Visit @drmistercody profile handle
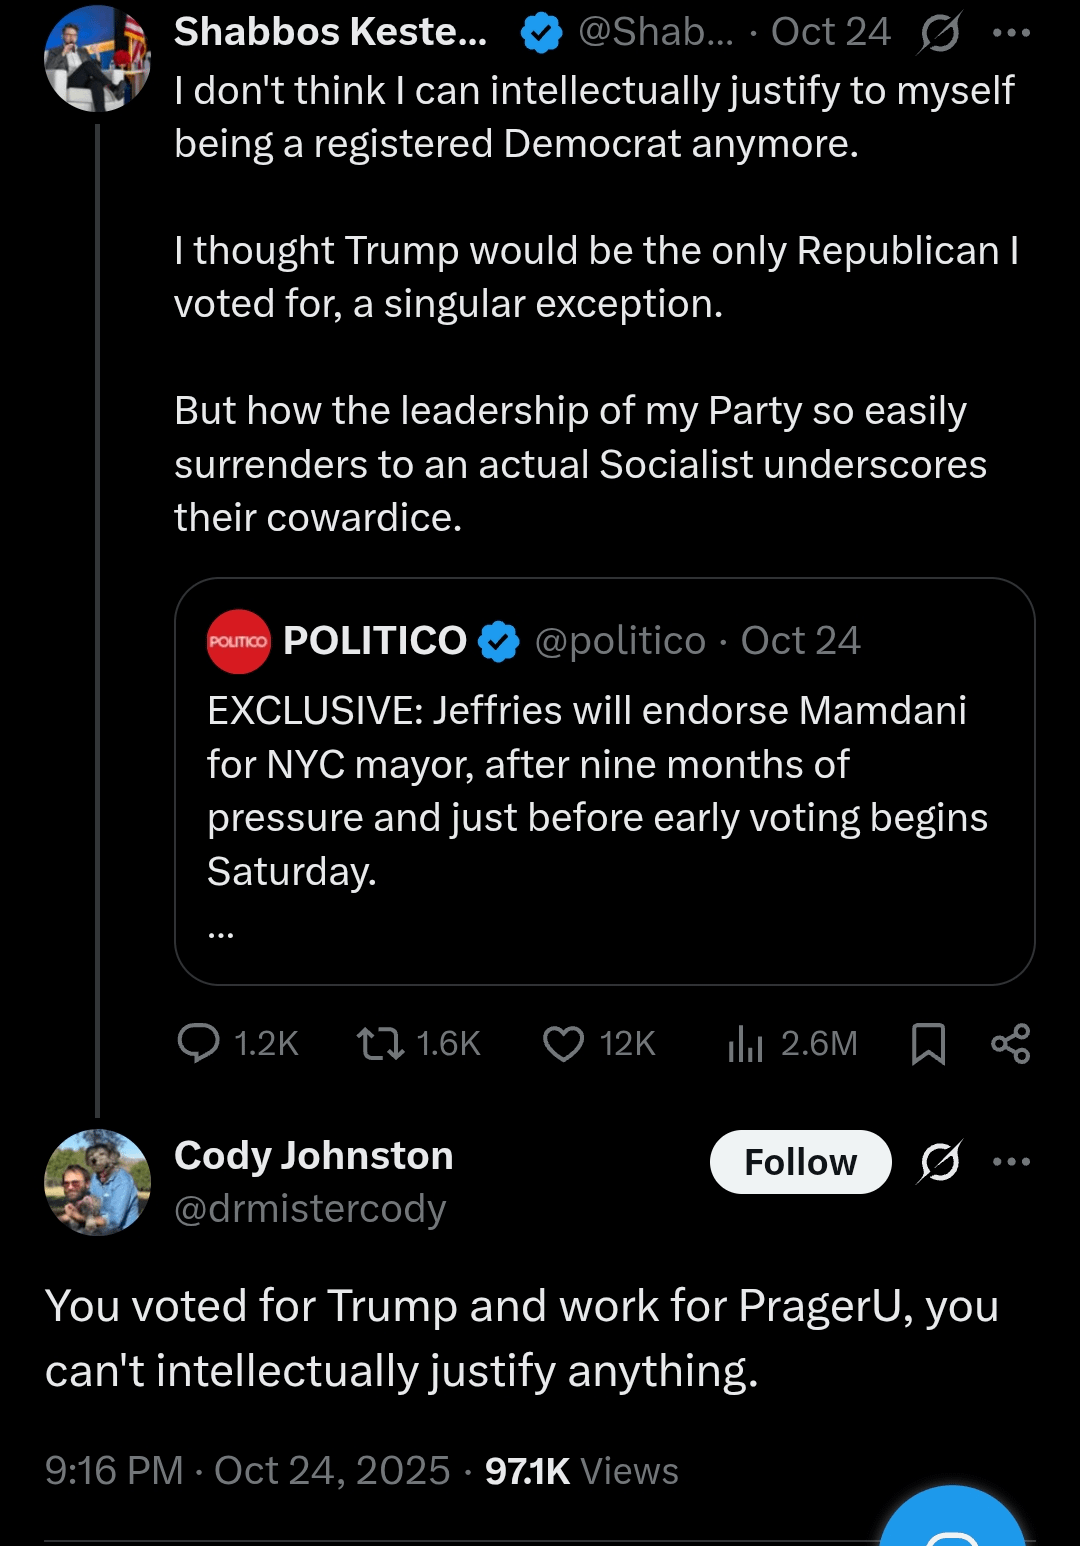 [x=310, y=1209]
